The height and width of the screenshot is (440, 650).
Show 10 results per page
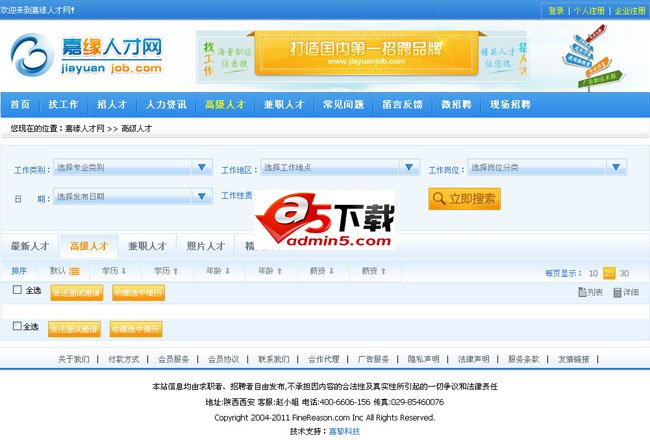coord(593,273)
